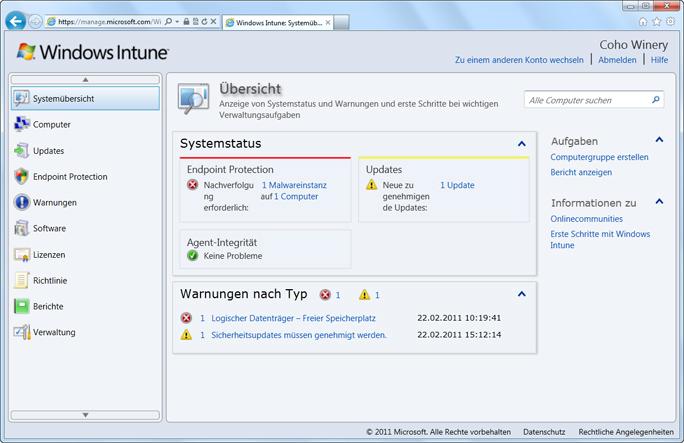Open Erste Schritte mit Windows Intune link
This screenshot has height=443, width=684.
coord(600,239)
